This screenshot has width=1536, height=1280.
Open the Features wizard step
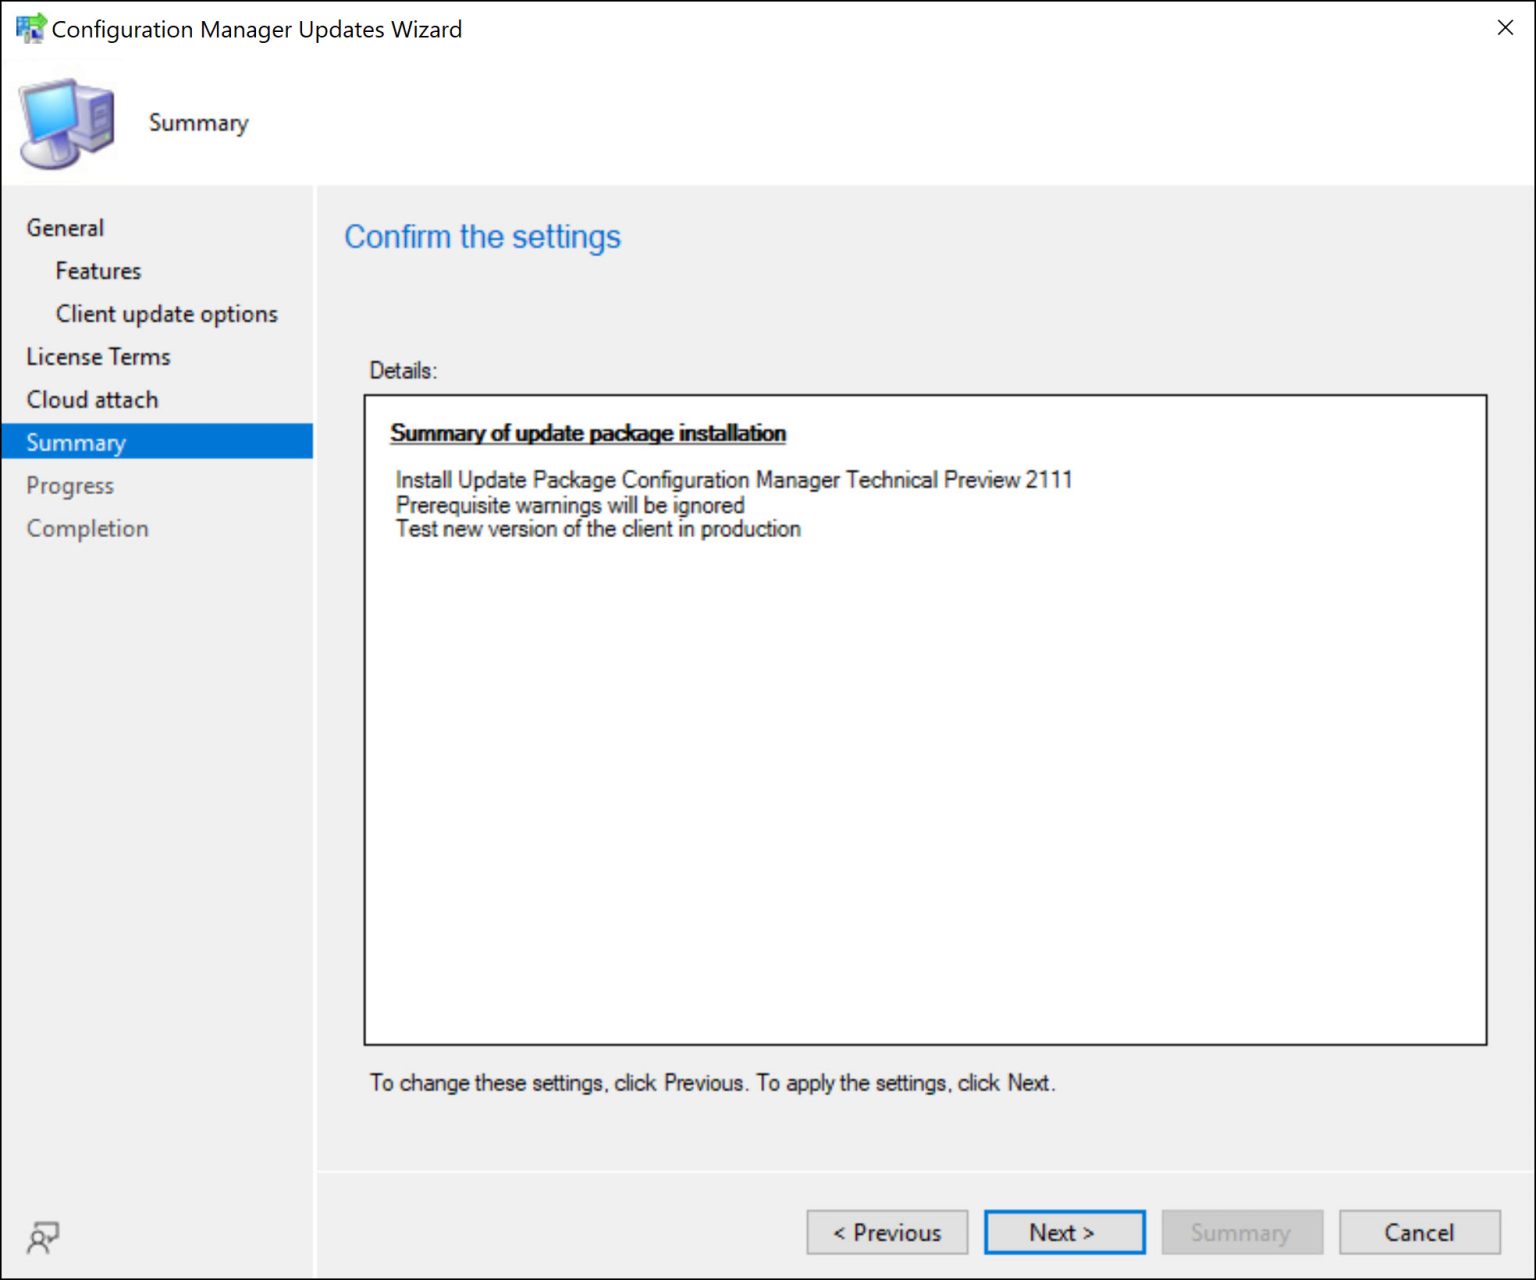pos(98,271)
